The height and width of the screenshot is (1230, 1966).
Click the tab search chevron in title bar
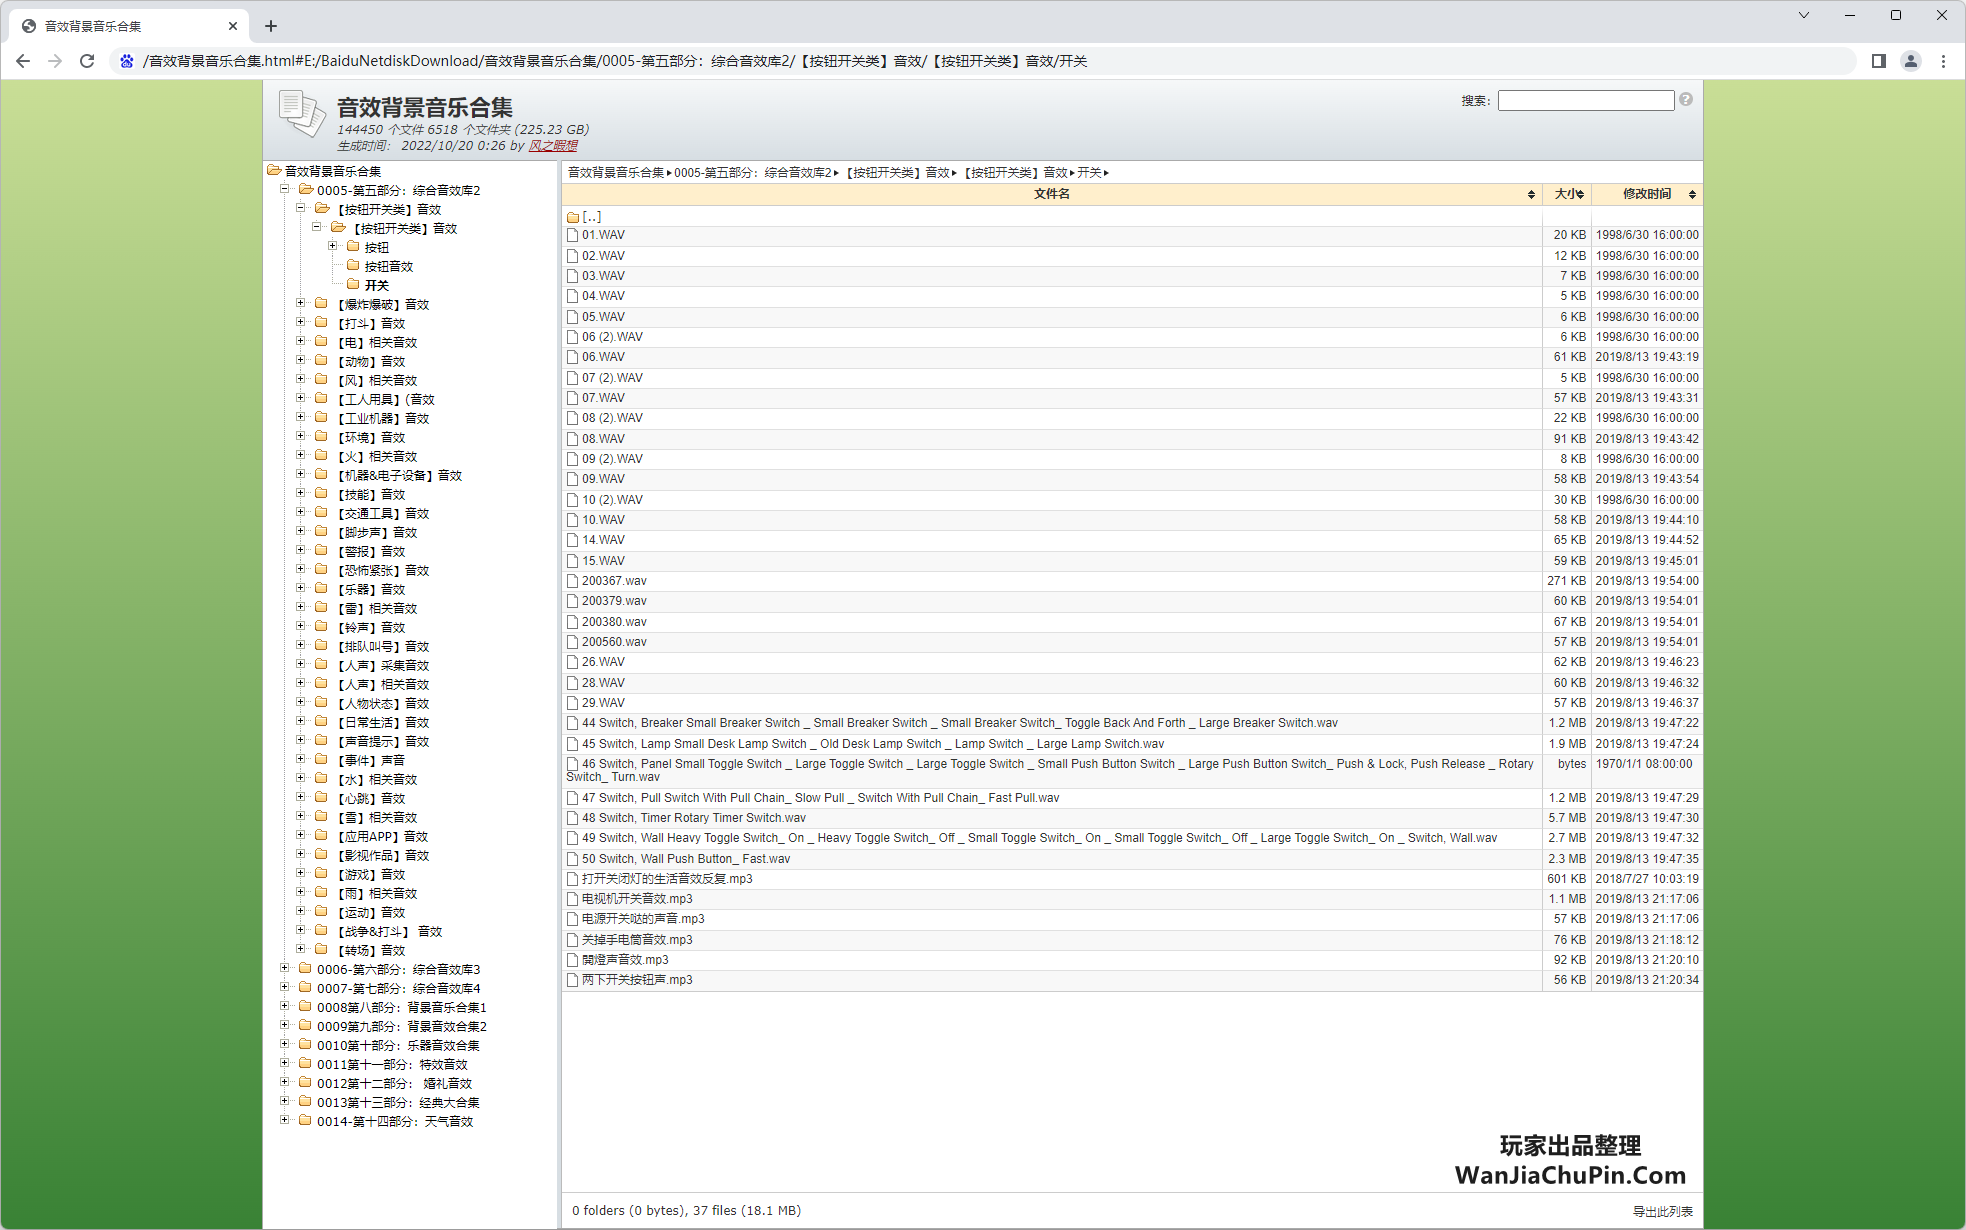tap(1804, 15)
